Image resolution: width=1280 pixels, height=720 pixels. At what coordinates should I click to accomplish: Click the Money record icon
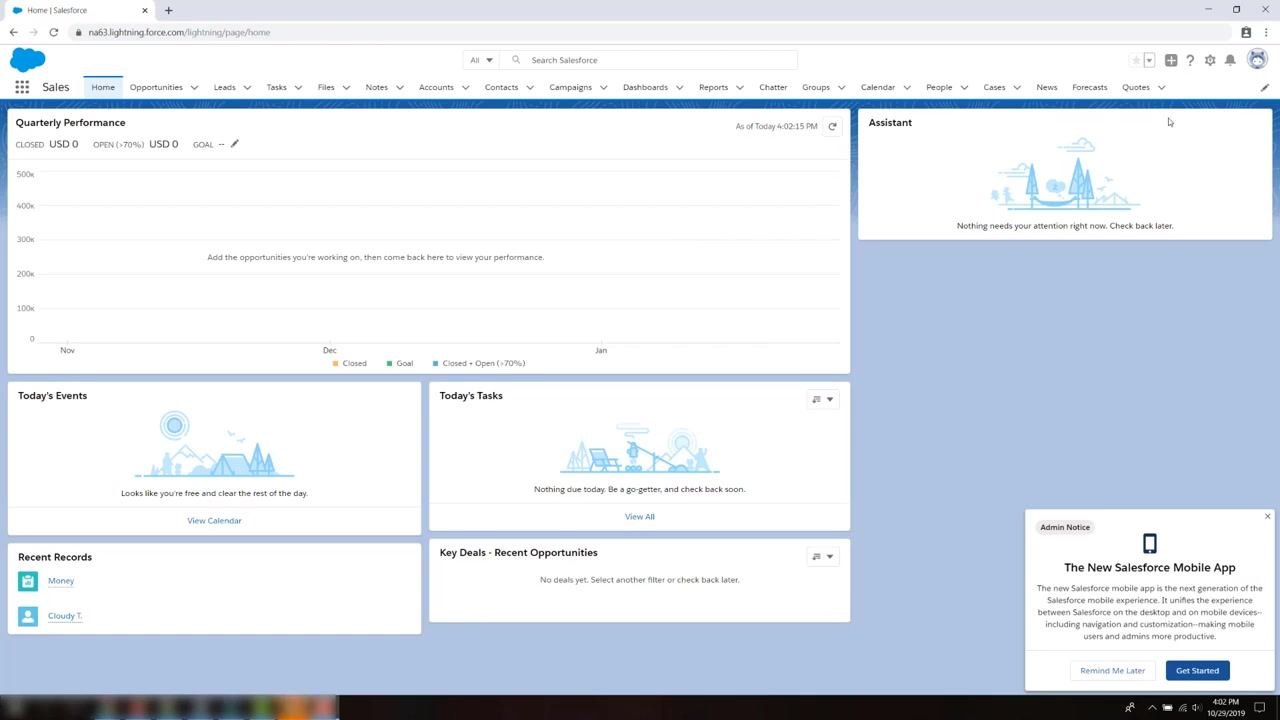click(x=28, y=581)
